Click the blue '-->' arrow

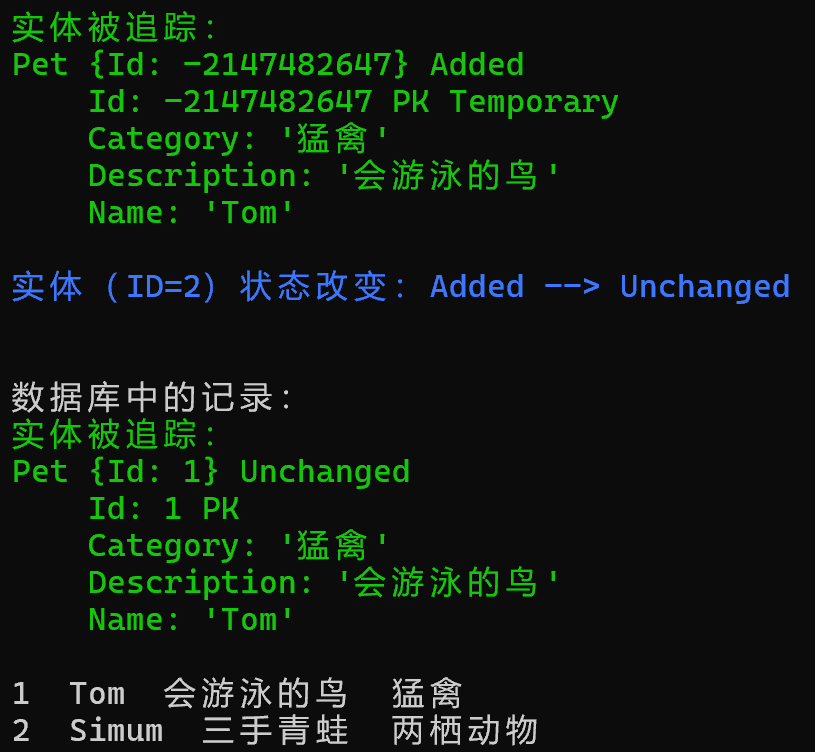pos(572,287)
